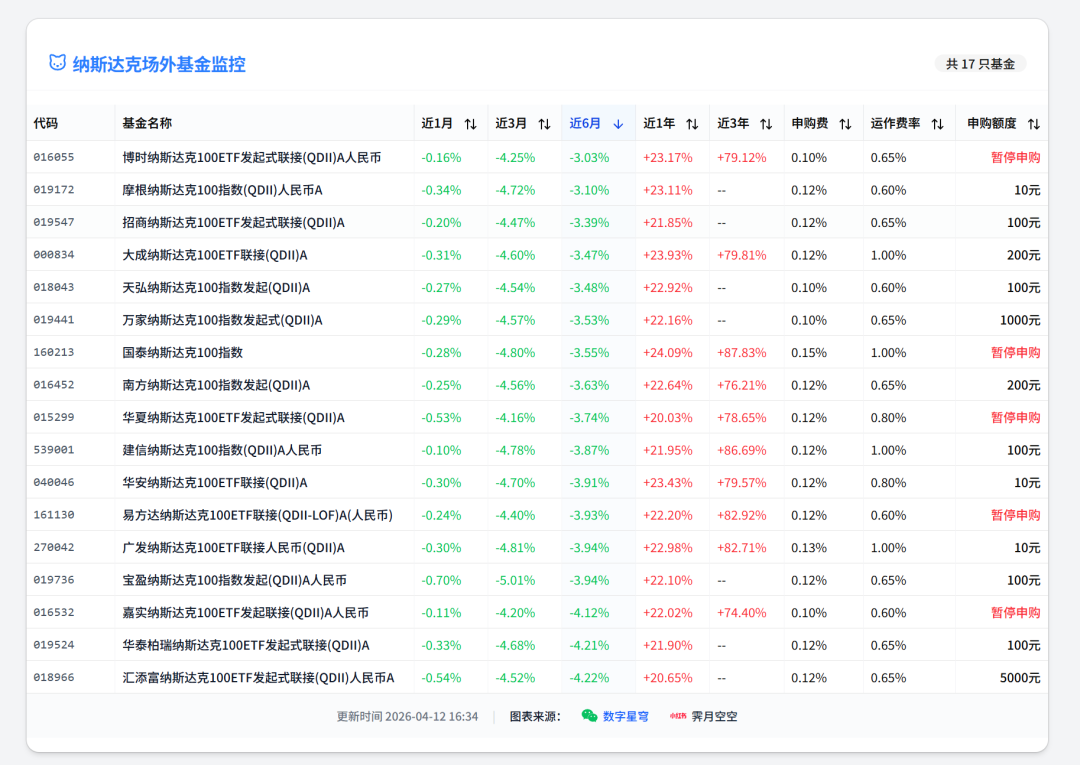Sort by 近3月 using its sort arrows

[544, 124]
